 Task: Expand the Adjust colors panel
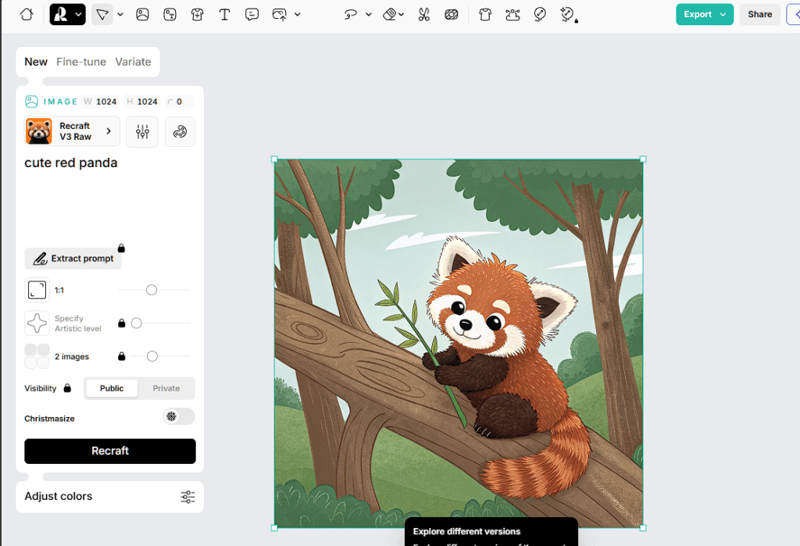click(110, 497)
